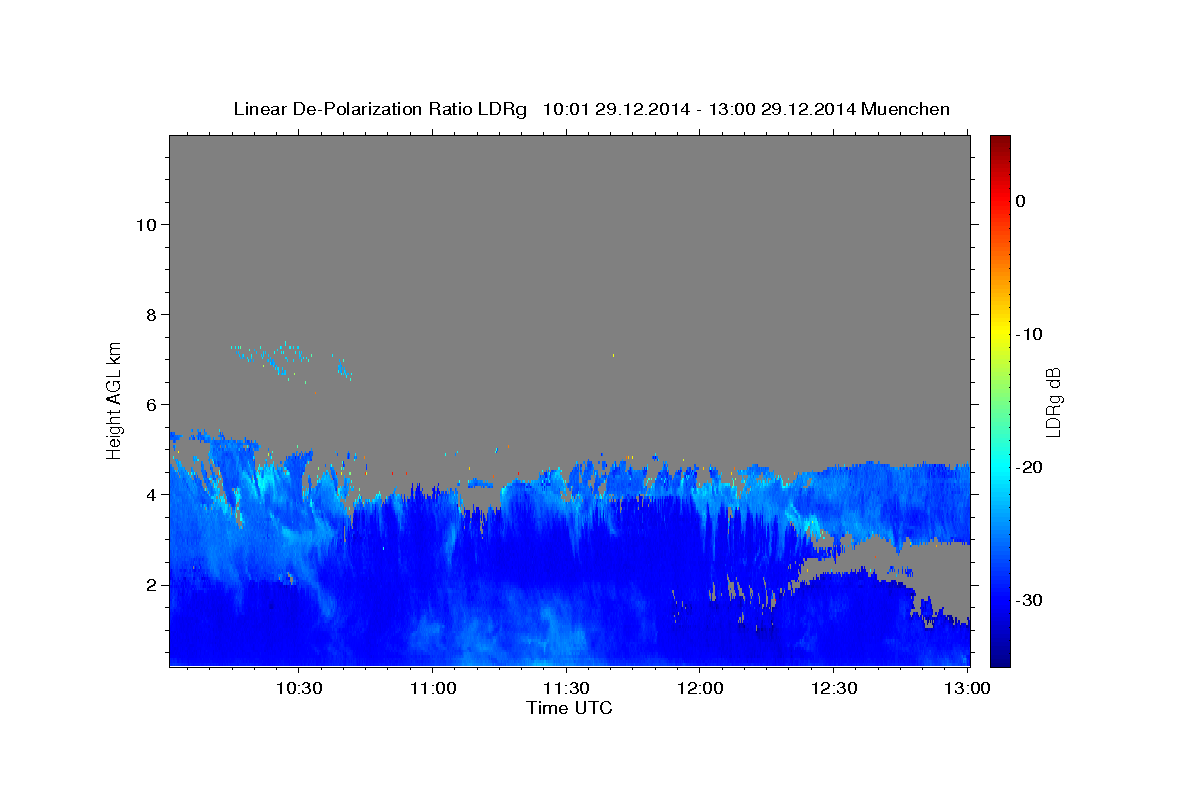Click the 11:30 time tick label

click(x=566, y=689)
